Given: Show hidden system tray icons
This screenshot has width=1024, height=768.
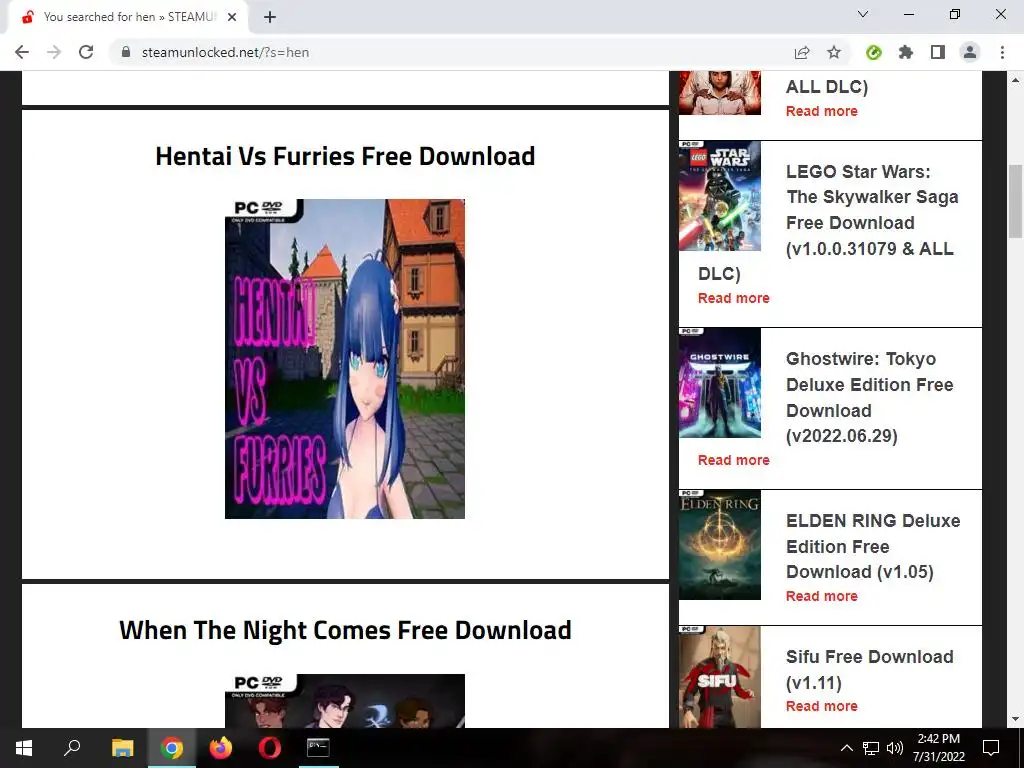Looking at the screenshot, I should coord(846,748).
